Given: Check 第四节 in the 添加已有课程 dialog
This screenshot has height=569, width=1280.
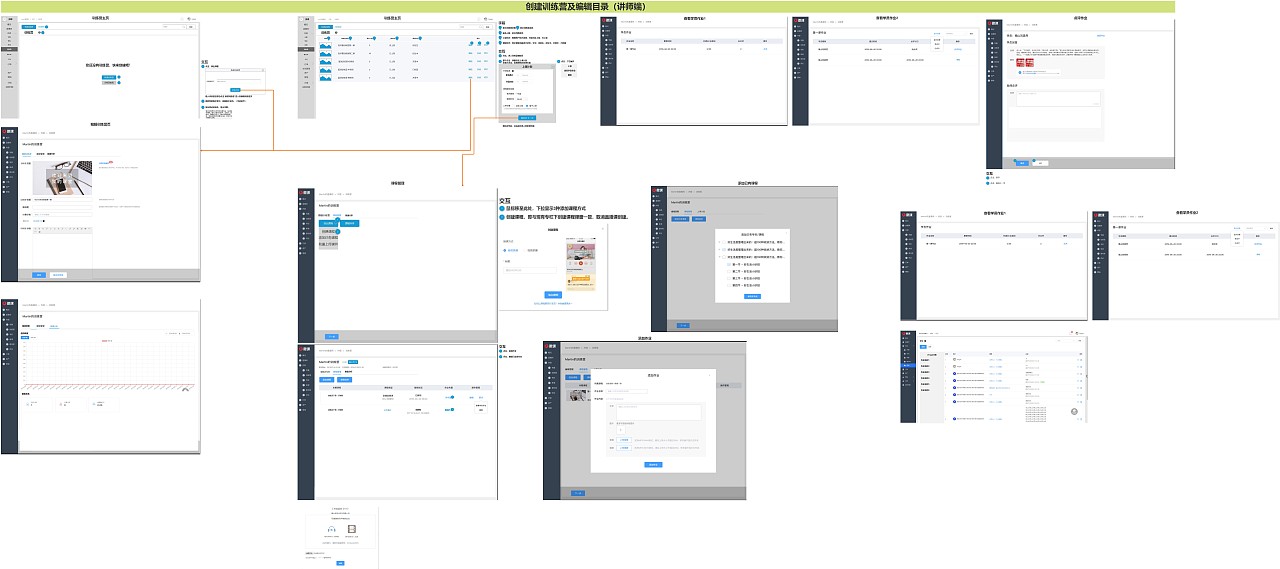Looking at the screenshot, I should point(728,285).
